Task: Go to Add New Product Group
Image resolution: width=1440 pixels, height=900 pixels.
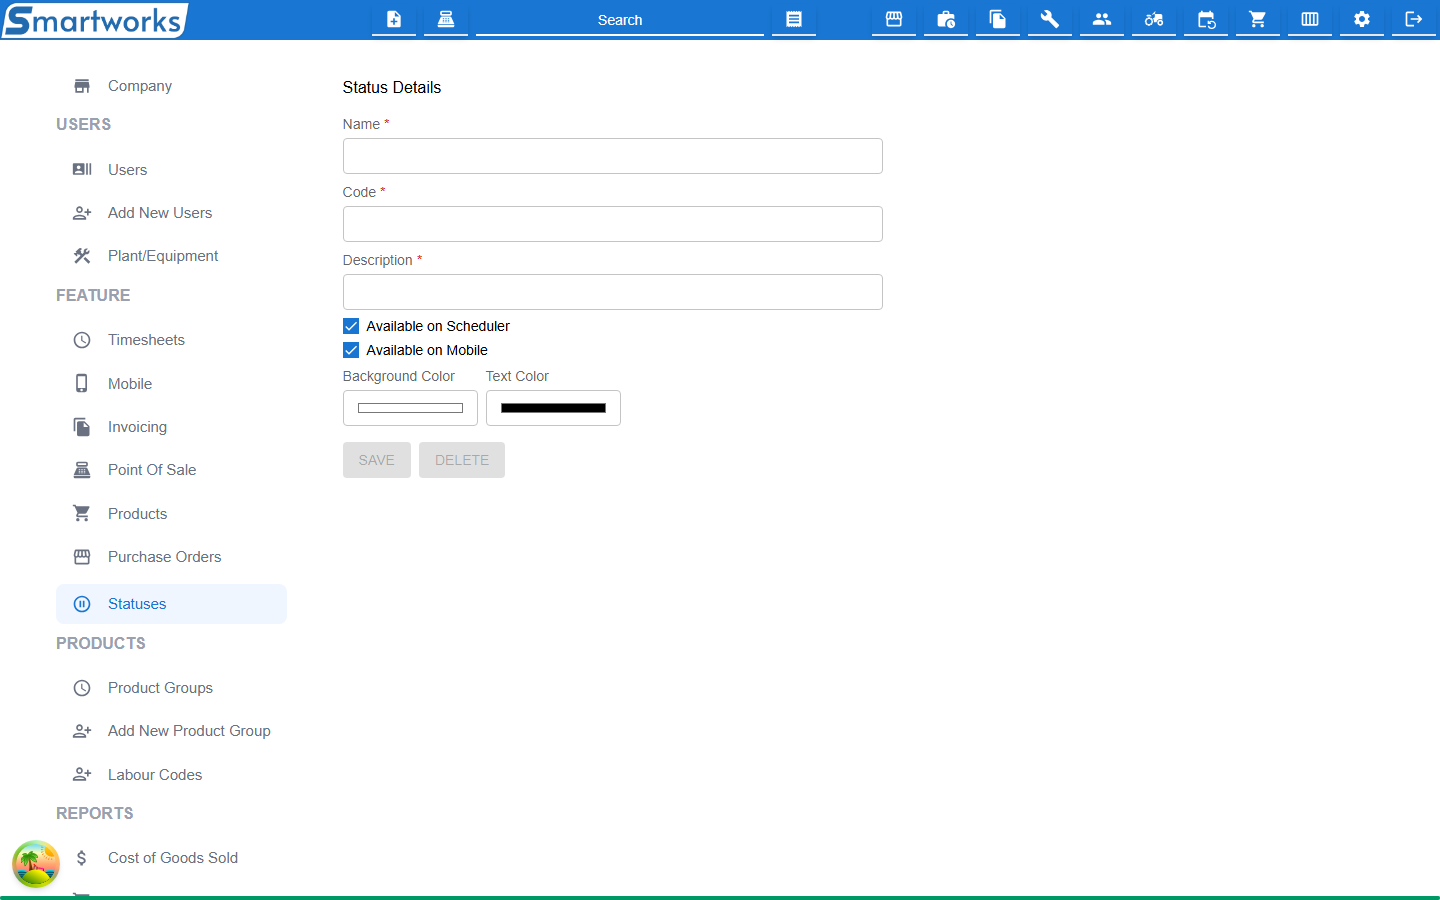Action: point(171,731)
